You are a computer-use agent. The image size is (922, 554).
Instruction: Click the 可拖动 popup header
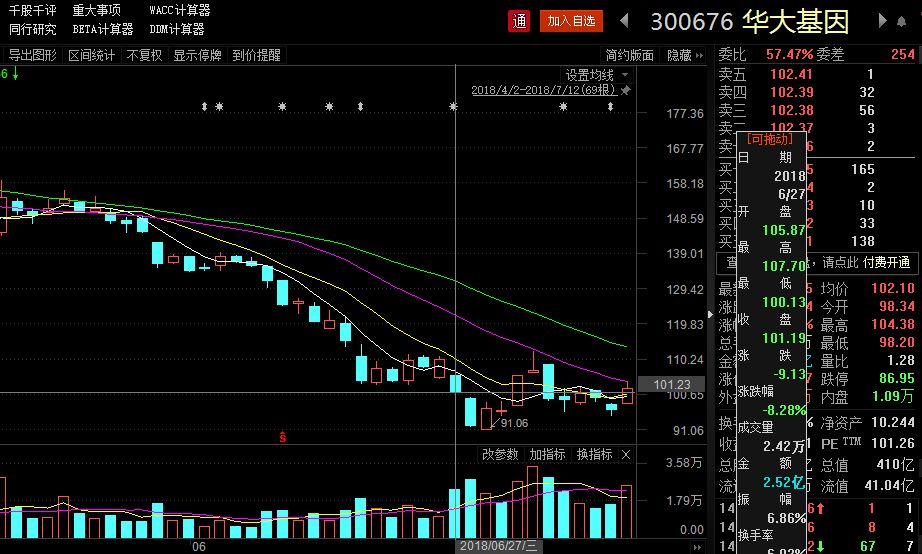coord(770,139)
